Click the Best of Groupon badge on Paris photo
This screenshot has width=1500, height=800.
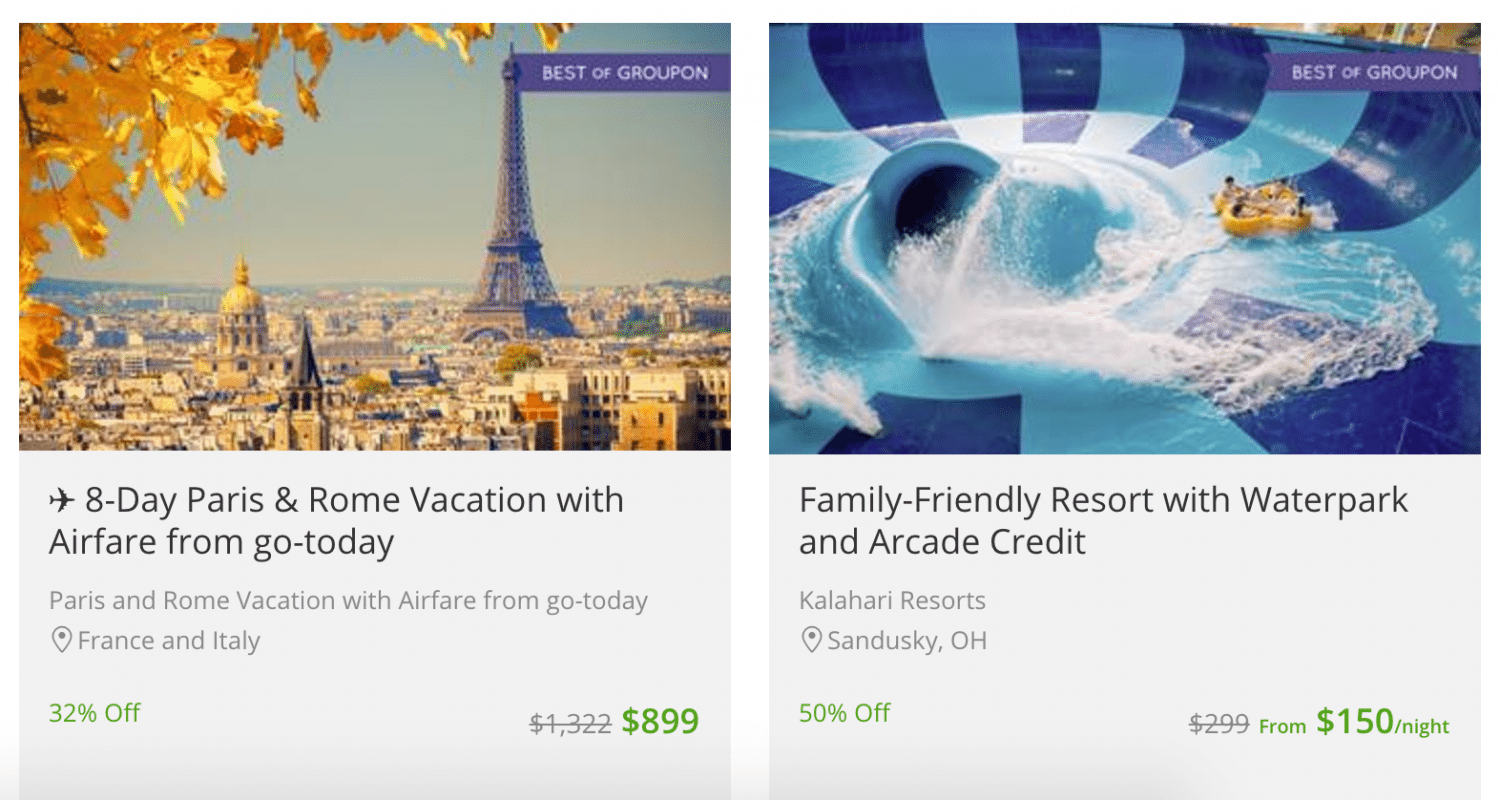[624, 72]
